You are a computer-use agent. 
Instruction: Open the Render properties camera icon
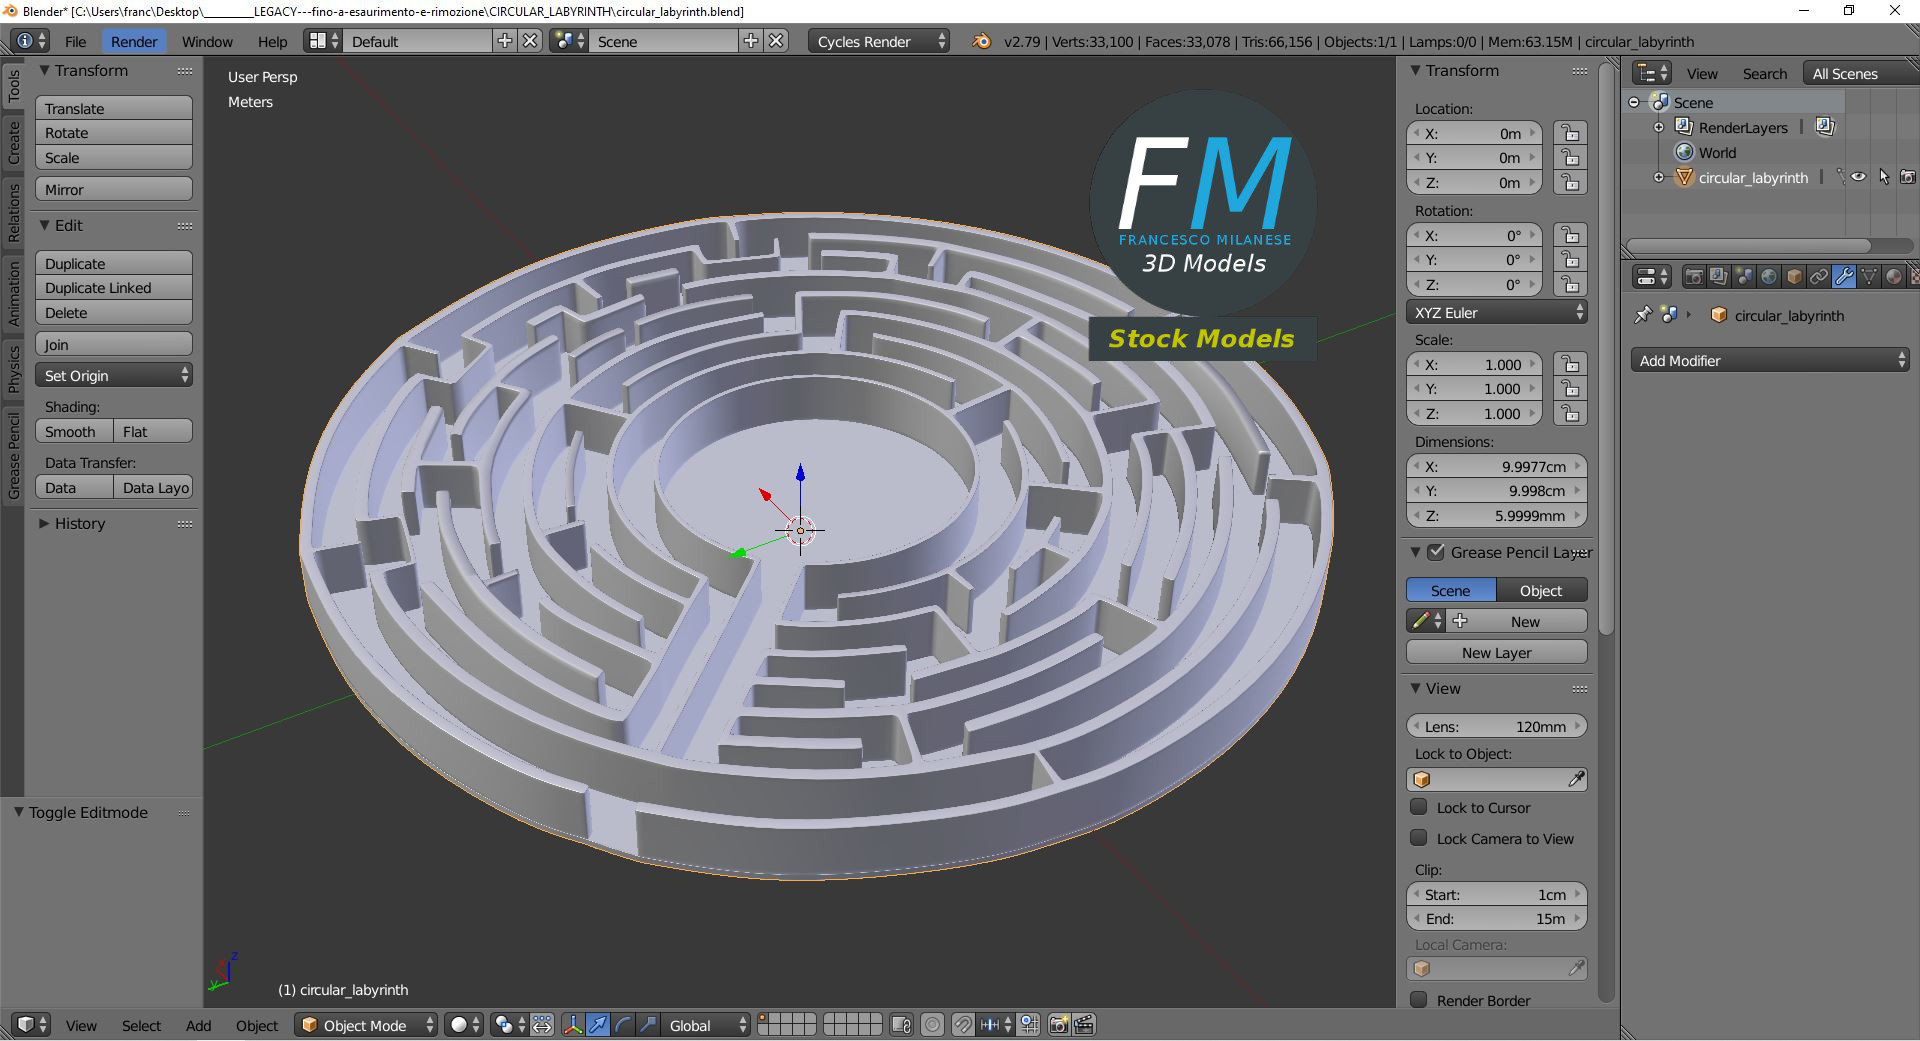click(1694, 277)
